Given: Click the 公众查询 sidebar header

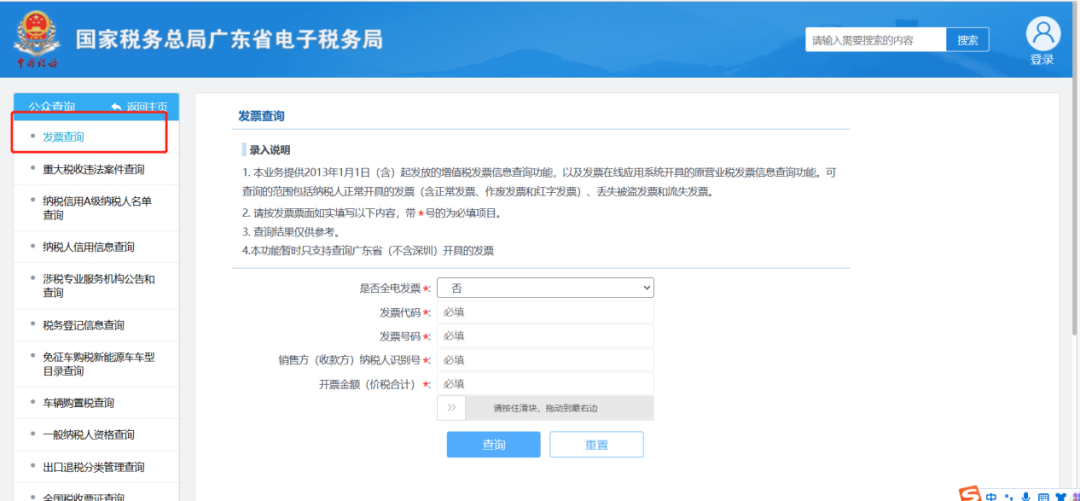Looking at the screenshot, I should pyautogui.click(x=52, y=107).
